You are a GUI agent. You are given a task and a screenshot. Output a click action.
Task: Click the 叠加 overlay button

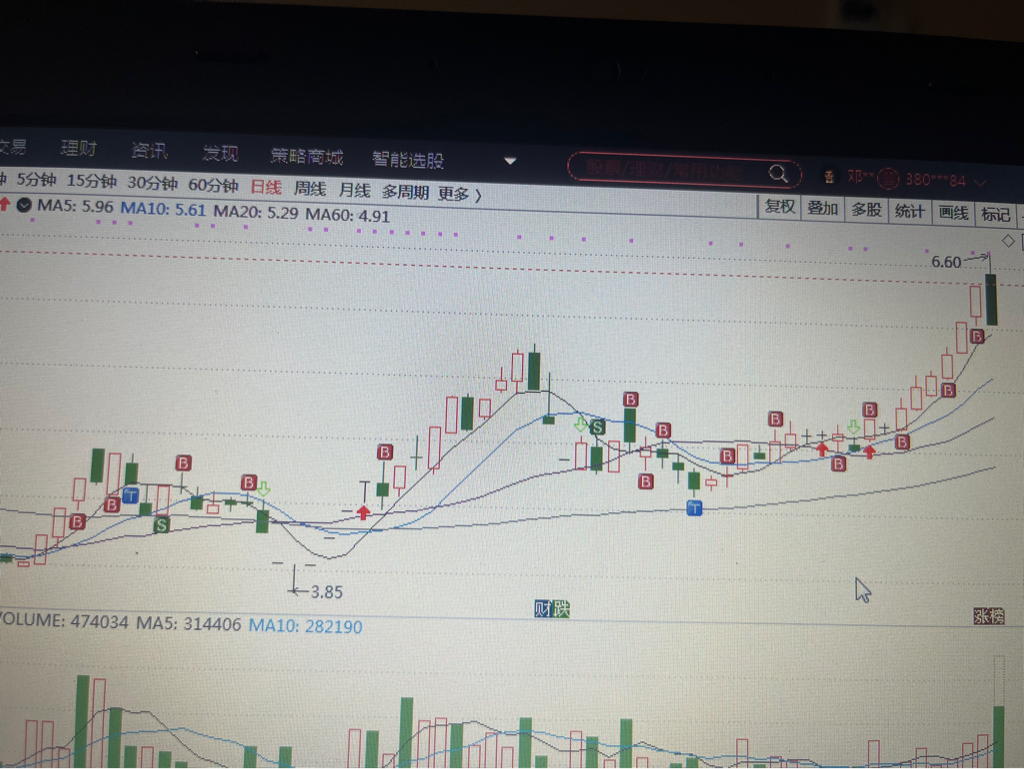[822, 208]
